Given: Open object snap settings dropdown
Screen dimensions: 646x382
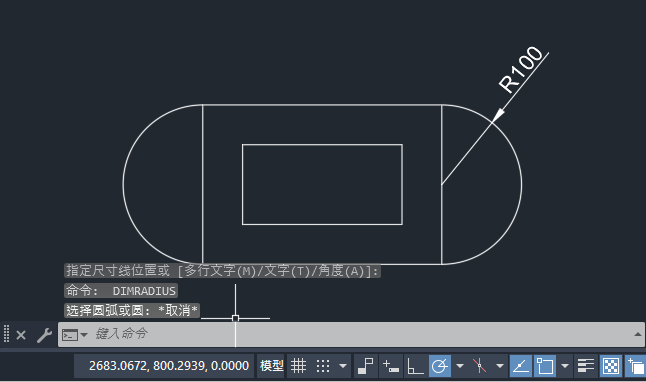Looking at the screenshot, I should tap(565, 366).
